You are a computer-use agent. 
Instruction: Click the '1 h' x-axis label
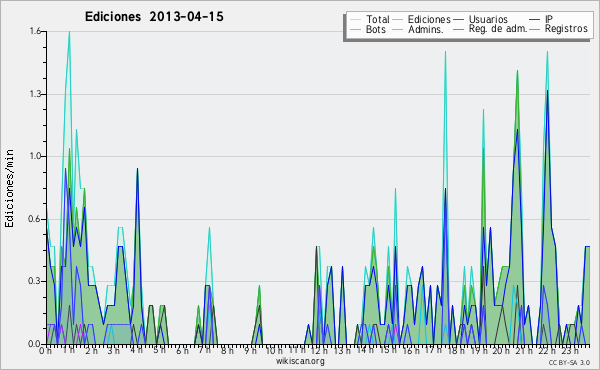tap(69, 350)
